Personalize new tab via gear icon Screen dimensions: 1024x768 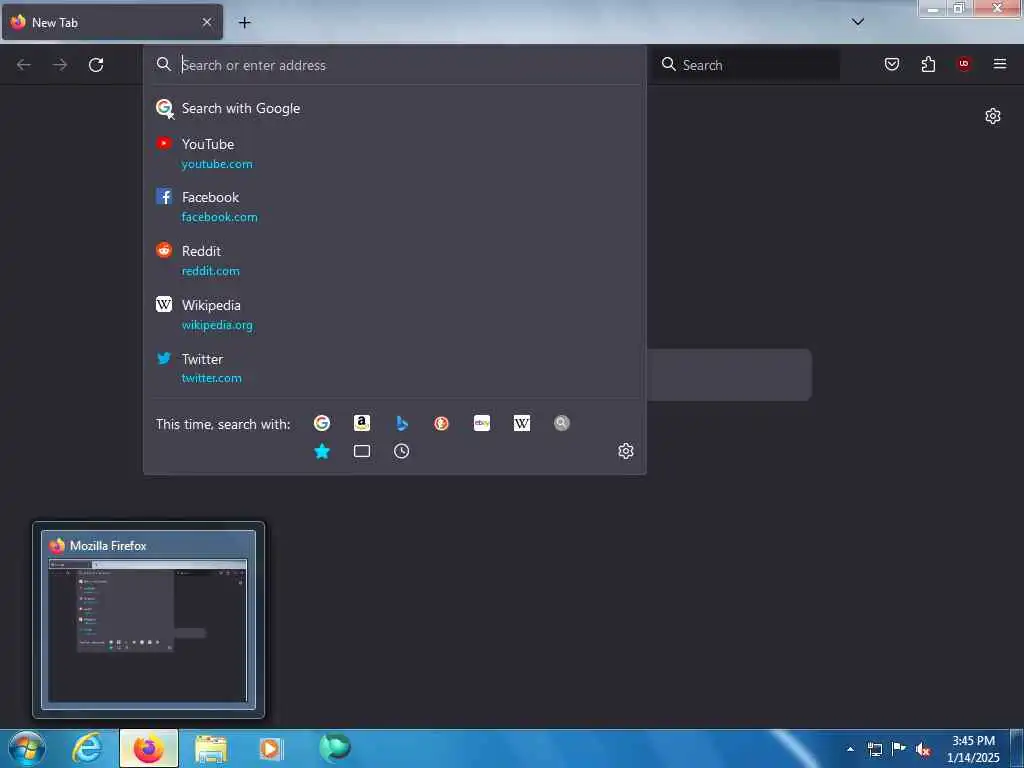(993, 116)
